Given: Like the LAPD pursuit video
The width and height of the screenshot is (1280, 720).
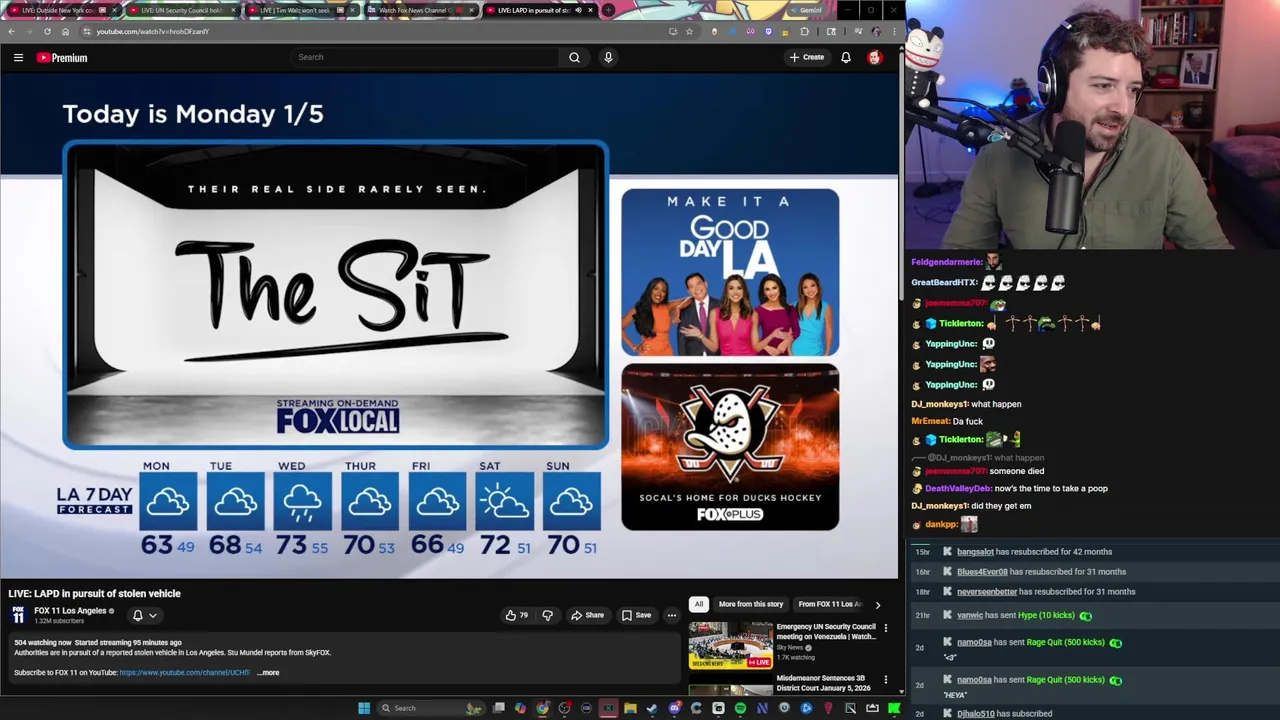Looking at the screenshot, I should pos(517,615).
